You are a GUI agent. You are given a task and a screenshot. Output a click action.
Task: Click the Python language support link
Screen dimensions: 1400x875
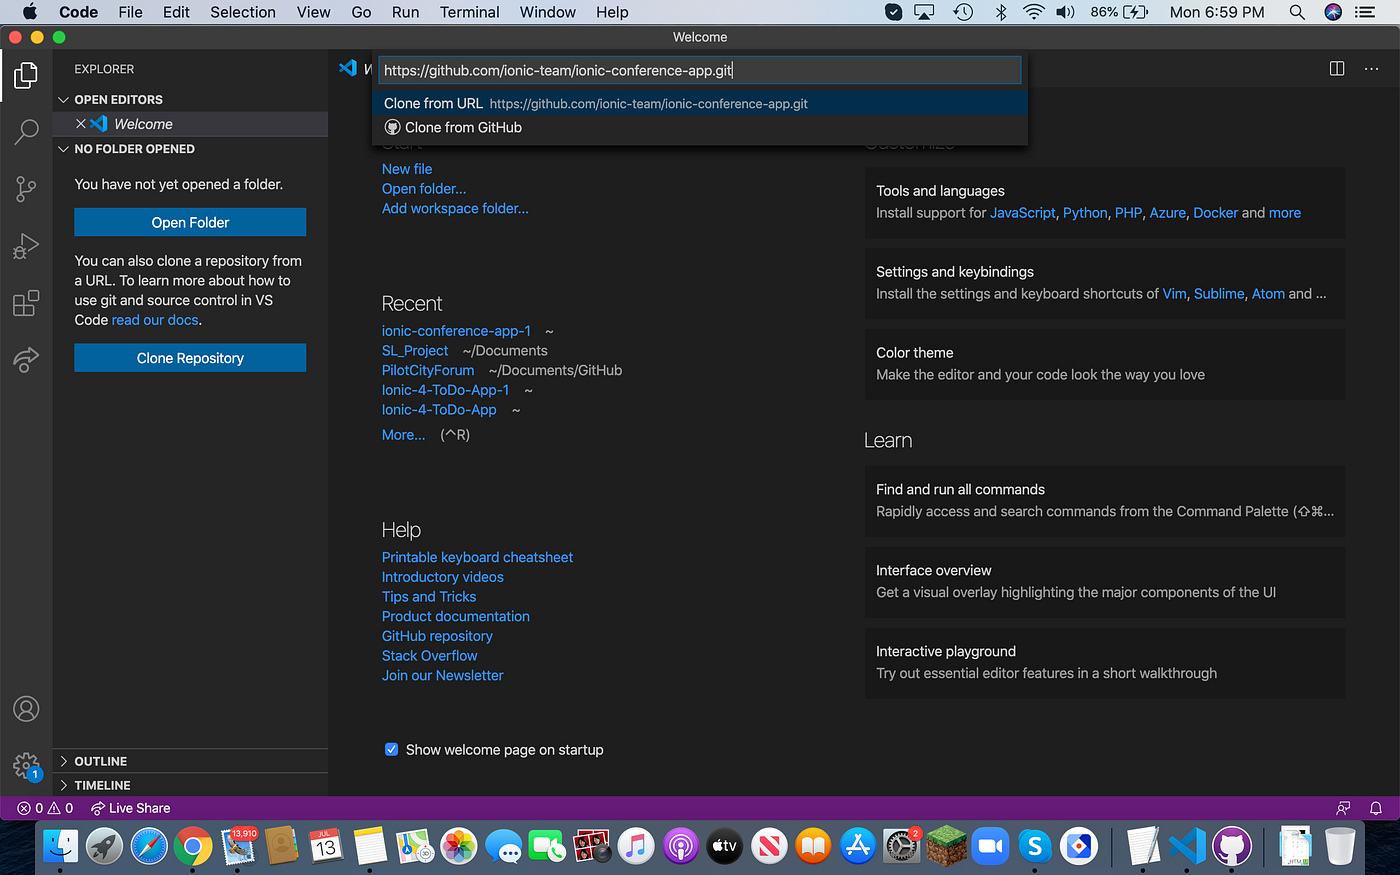(1085, 213)
